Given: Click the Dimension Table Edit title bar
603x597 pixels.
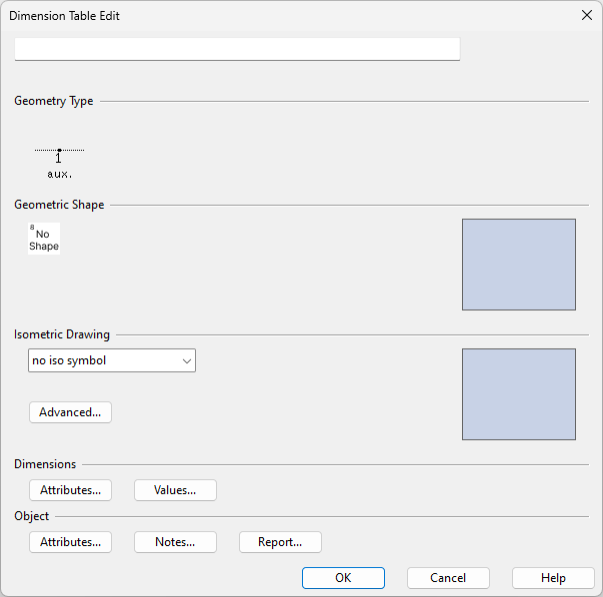Looking at the screenshot, I should pyautogui.click(x=250, y=16).
